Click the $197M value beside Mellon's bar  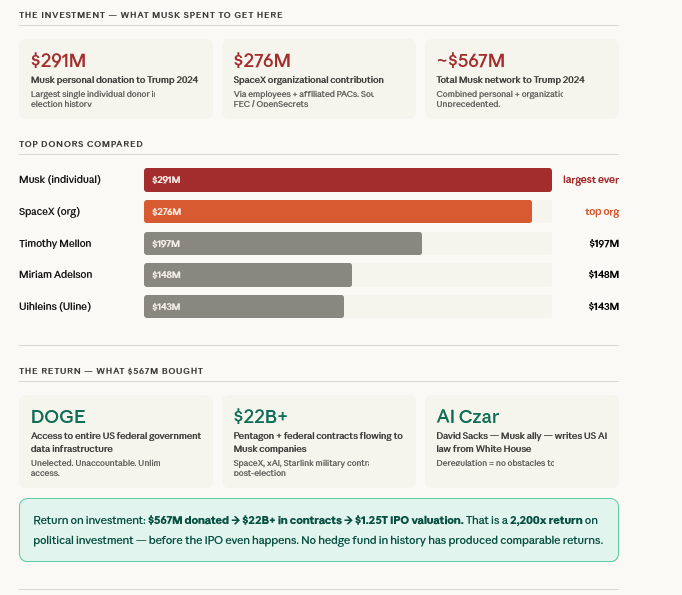(x=604, y=244)
